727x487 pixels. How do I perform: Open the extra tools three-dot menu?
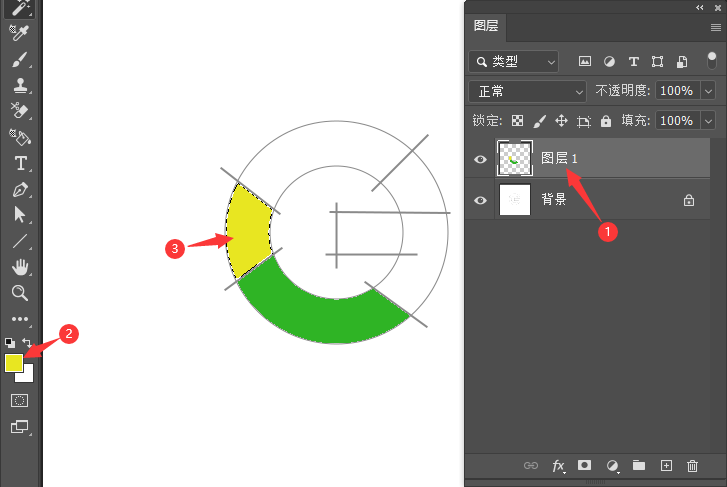point(19,319)
